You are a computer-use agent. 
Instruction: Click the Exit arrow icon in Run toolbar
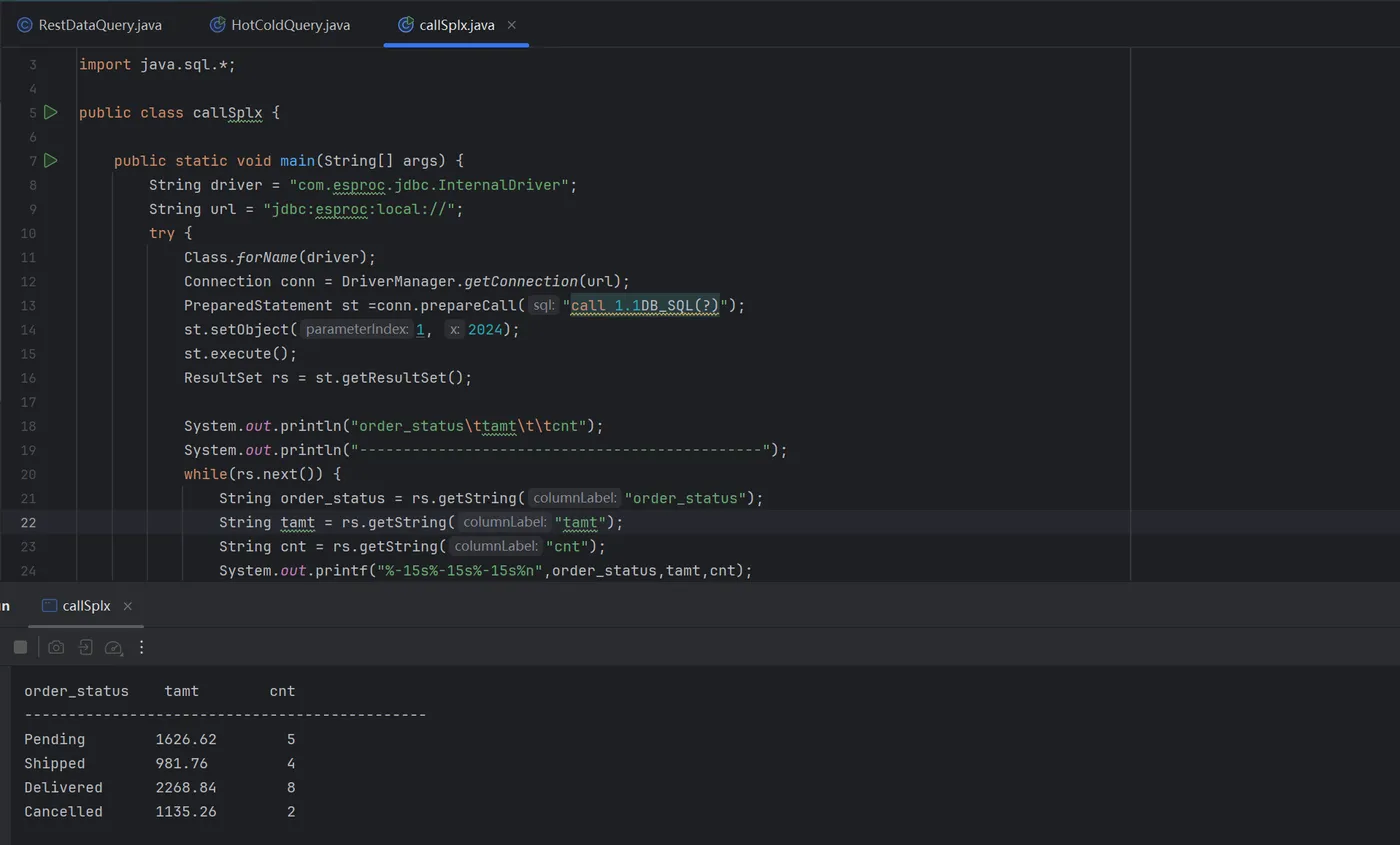[x=85, y=647]
